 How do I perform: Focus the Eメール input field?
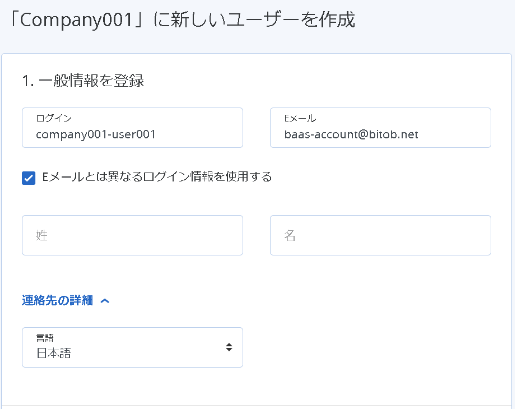coord(380,127)
